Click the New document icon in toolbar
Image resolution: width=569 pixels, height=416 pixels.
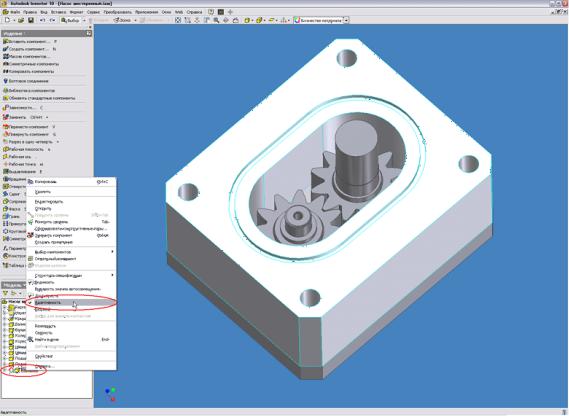click(x=7, y=20)
